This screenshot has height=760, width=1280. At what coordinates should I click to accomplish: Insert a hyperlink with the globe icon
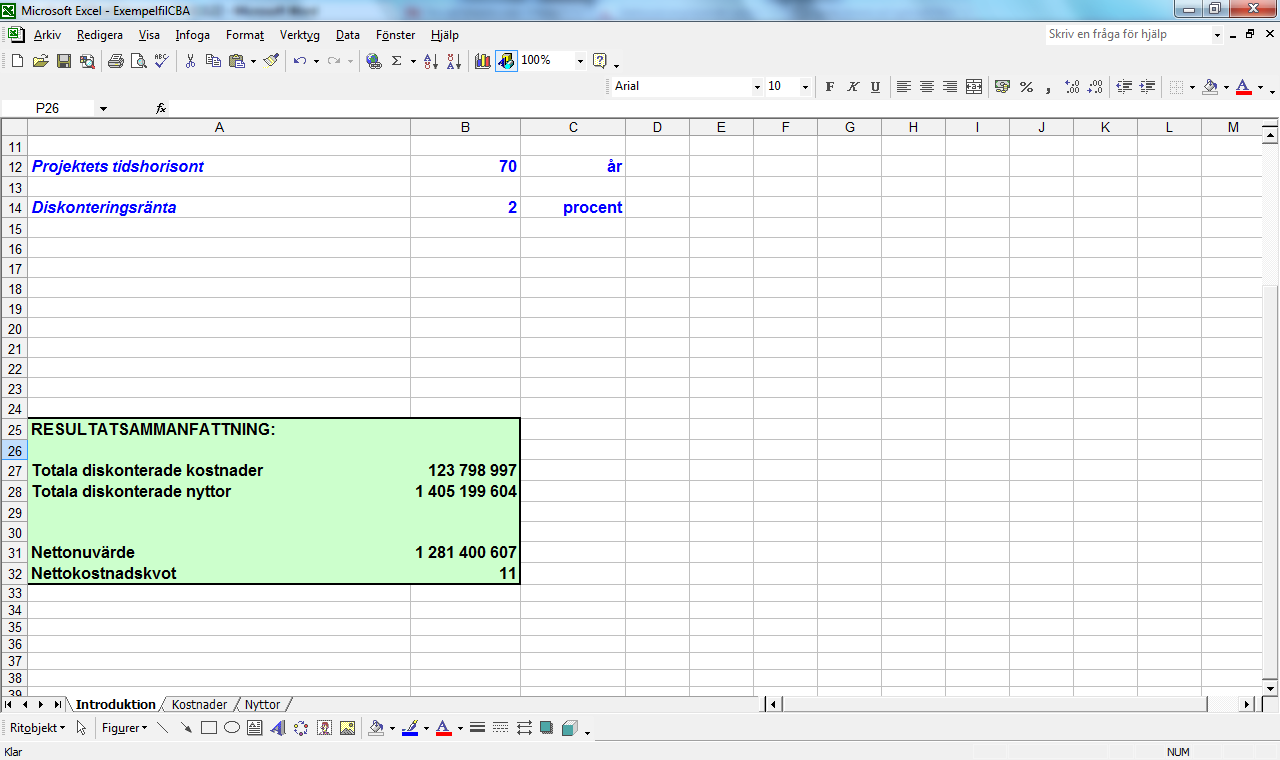coord(374,61)
